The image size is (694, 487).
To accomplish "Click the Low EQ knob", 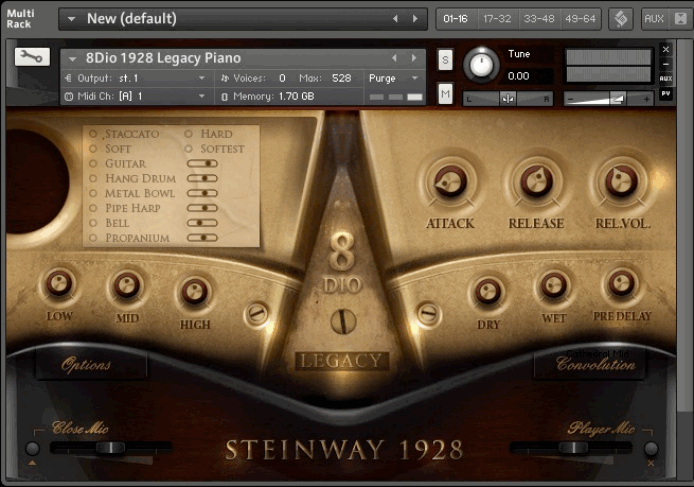I will [x=59, y=283].
